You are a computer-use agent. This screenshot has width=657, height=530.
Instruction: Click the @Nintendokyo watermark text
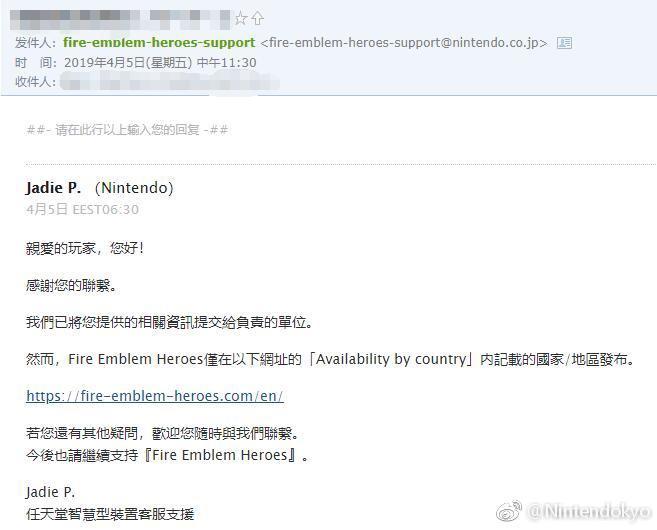click(x=589, y=512)
